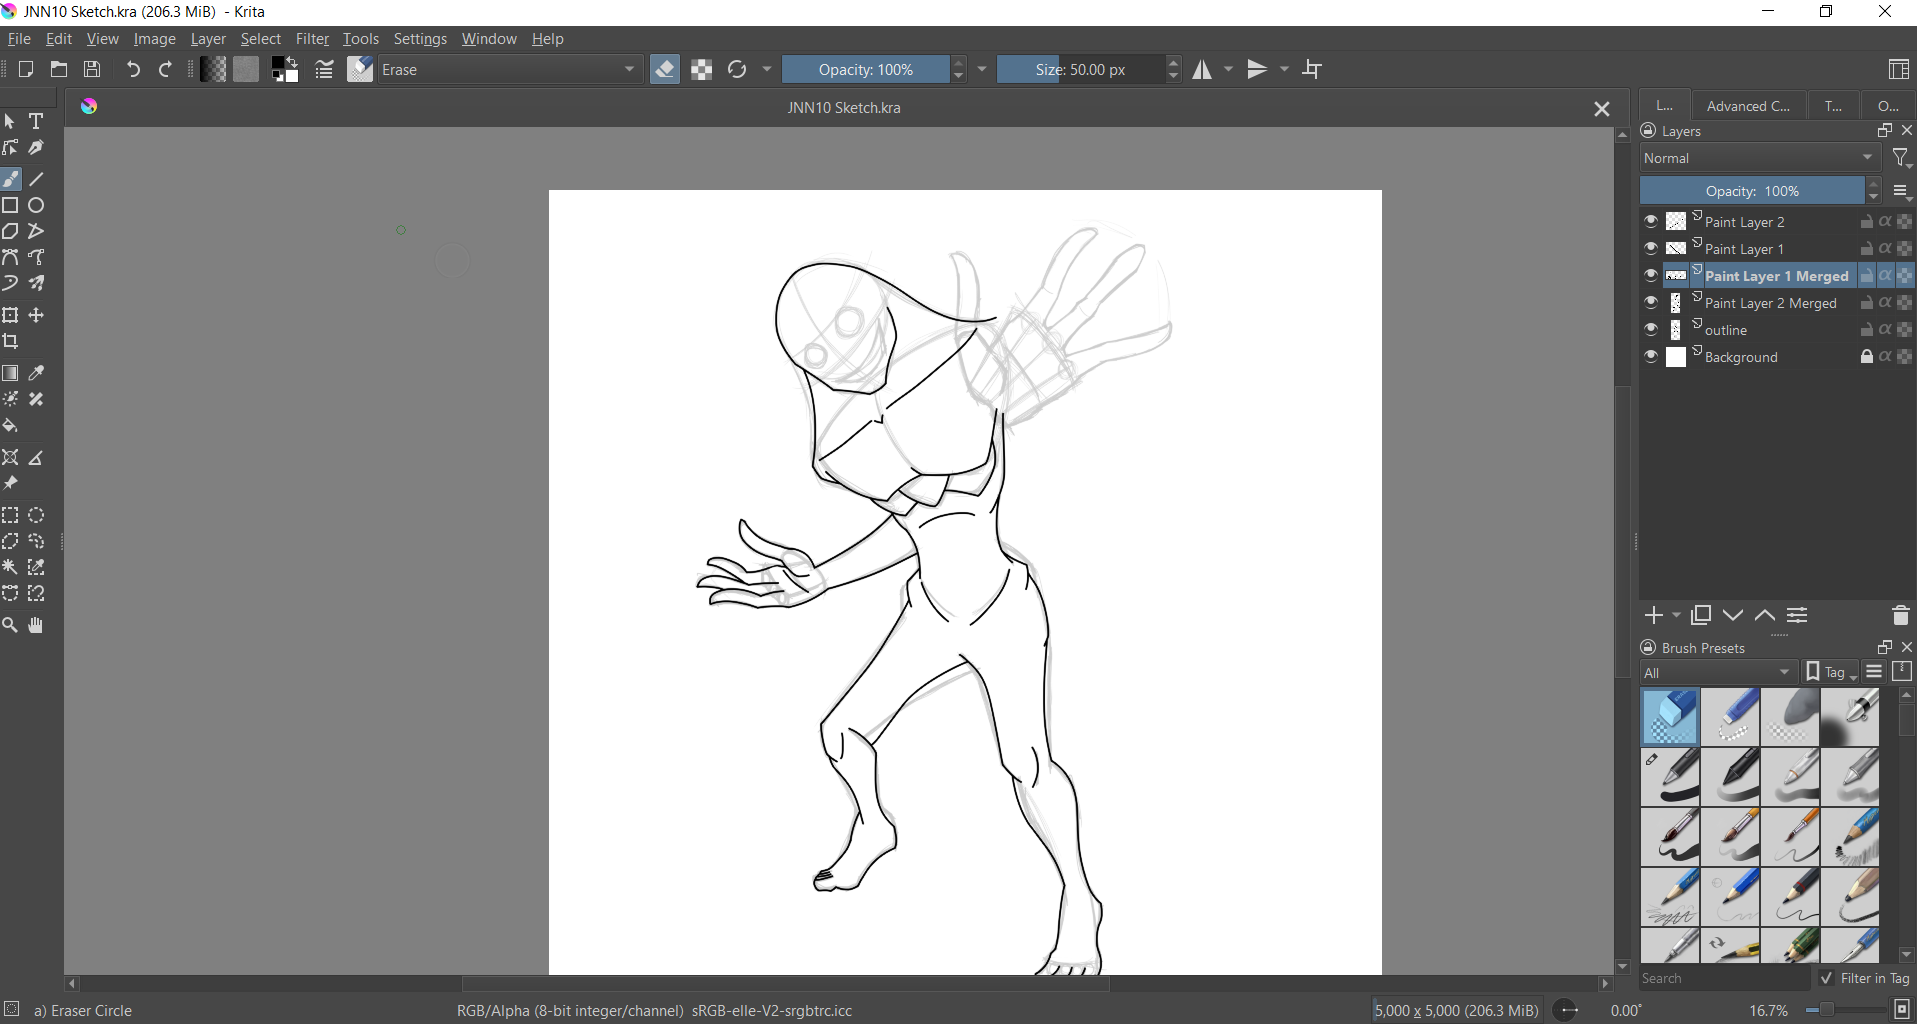Image resolution: width=1917 pixels, height=1024 pixels.
Task: Select the Text tool
Action: 37,121
